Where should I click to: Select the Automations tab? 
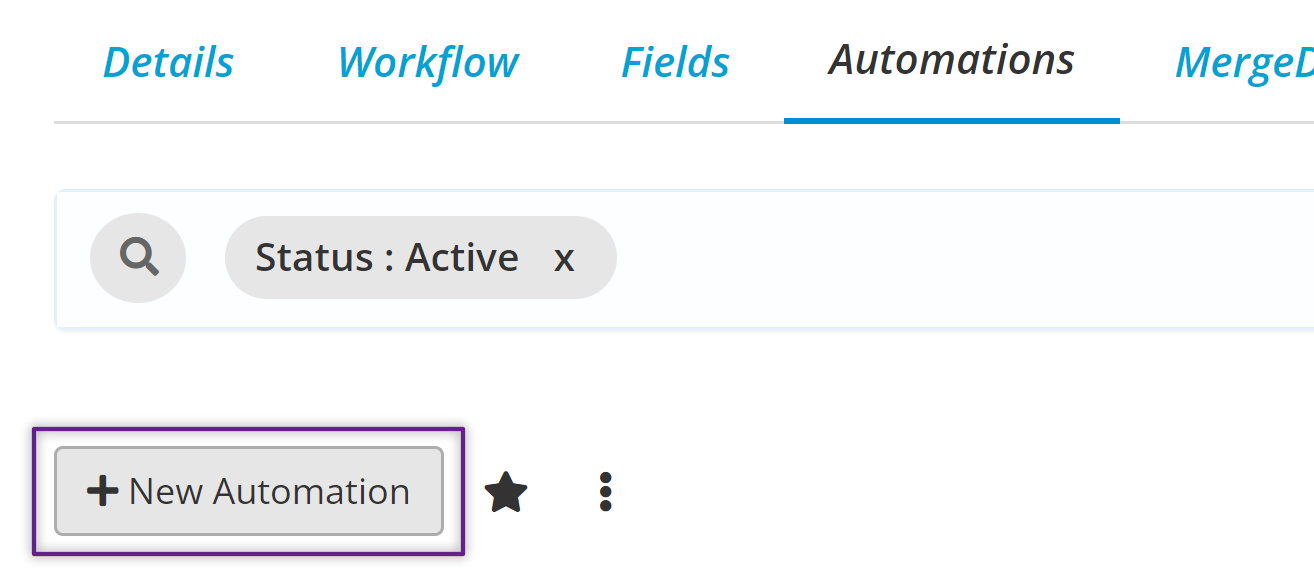(950, 60)
